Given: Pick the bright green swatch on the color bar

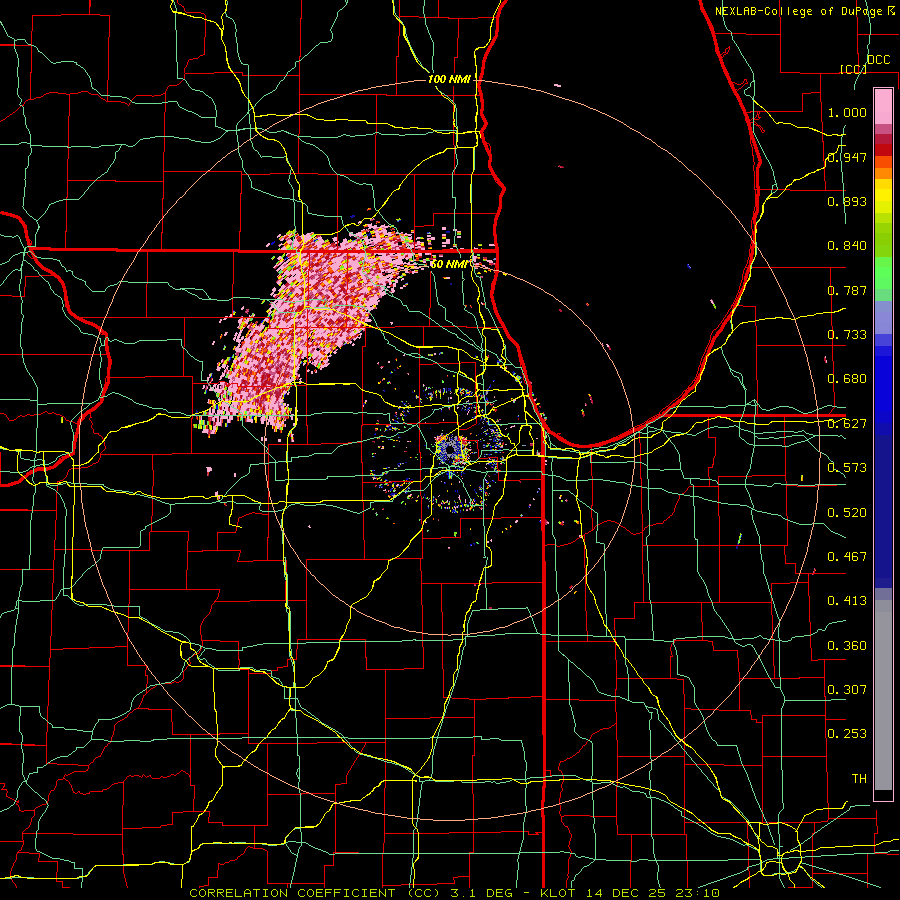Looking at the screenshot, I should point(883,273).
